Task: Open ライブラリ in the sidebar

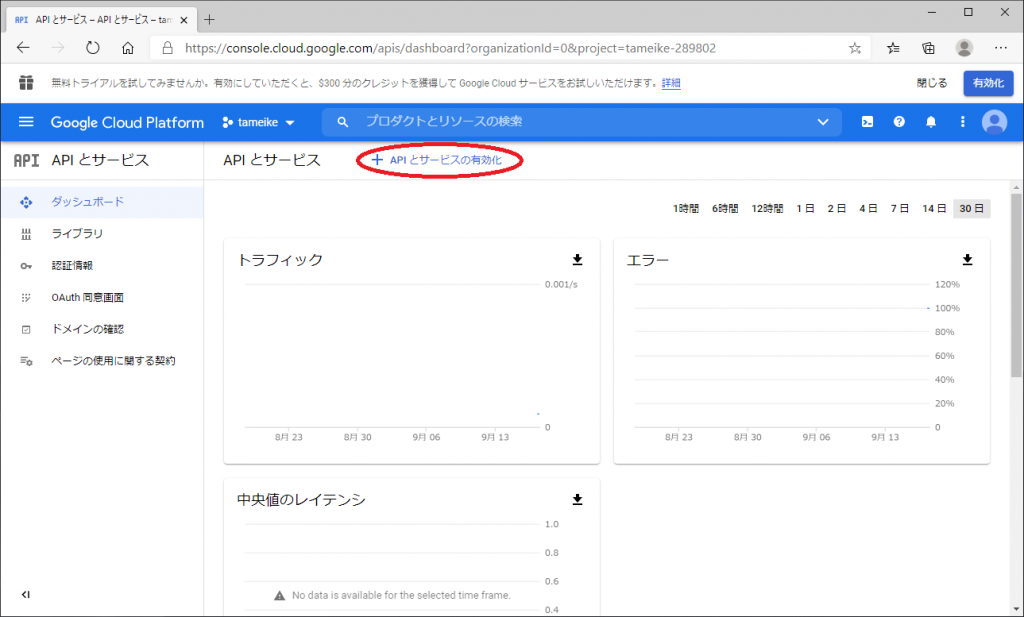Action: (77, 234)
